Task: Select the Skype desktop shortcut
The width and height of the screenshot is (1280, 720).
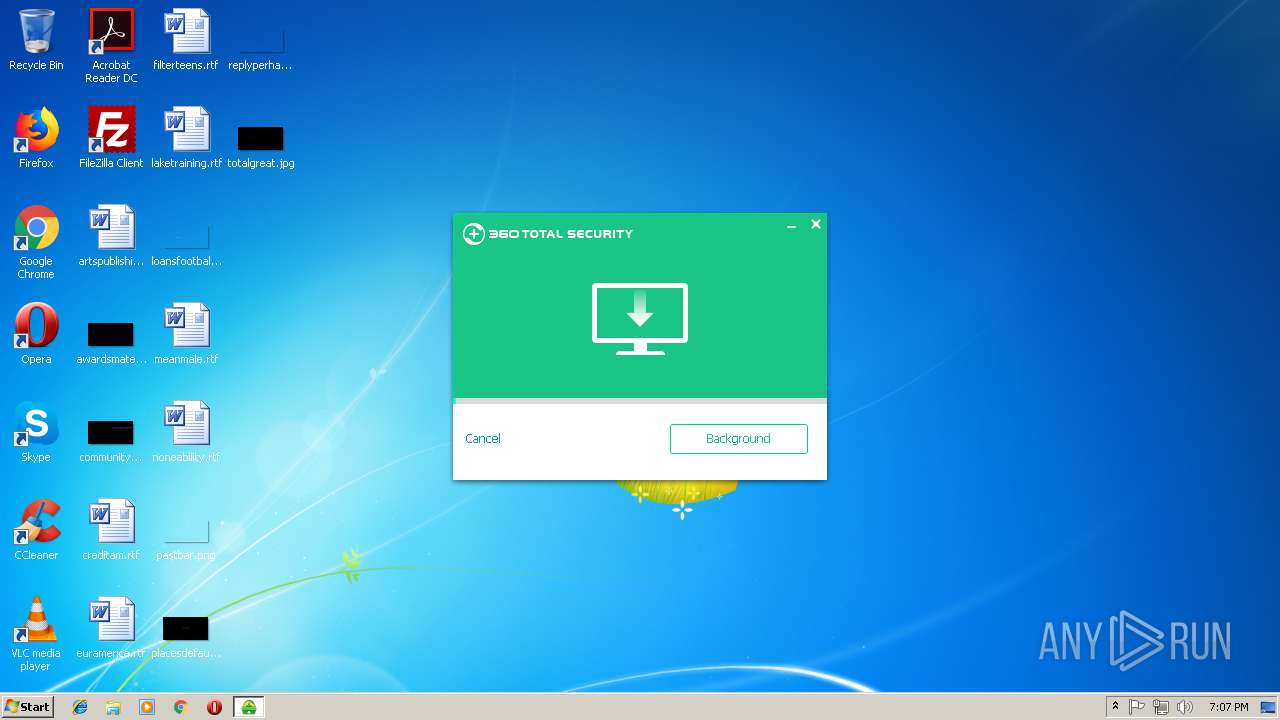Action: point(36,433)
